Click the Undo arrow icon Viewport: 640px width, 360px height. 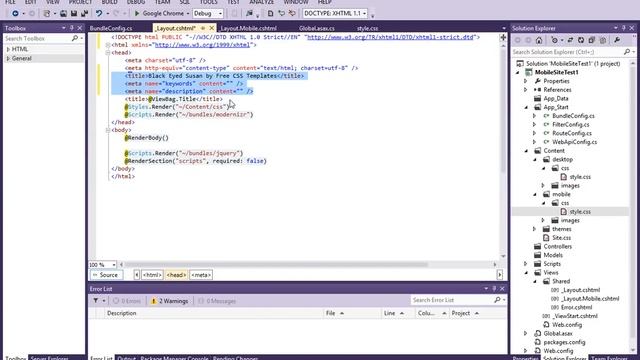click(99, 13)
